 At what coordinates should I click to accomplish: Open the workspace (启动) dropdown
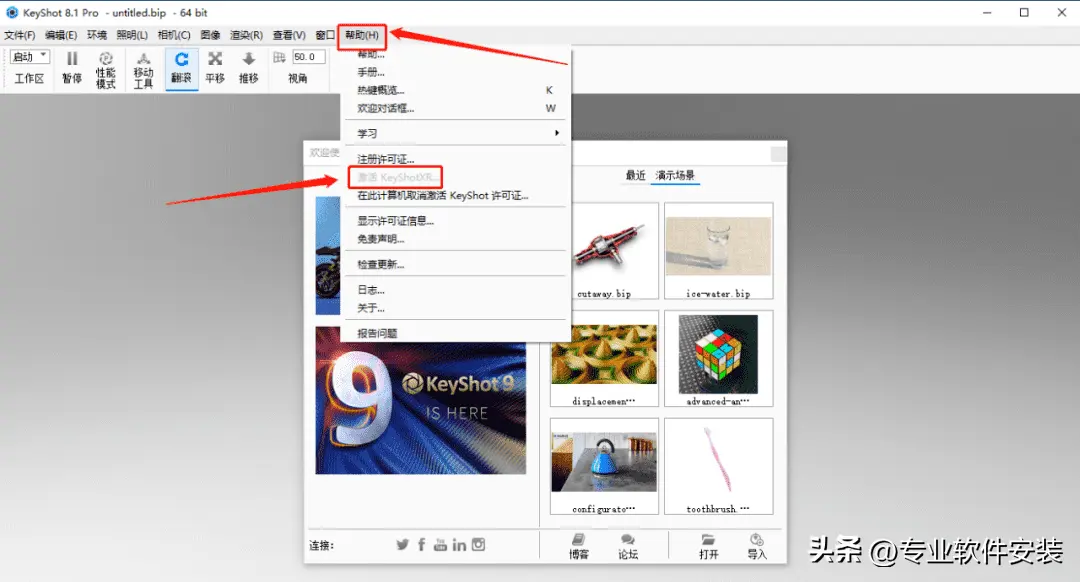point(30,56)
